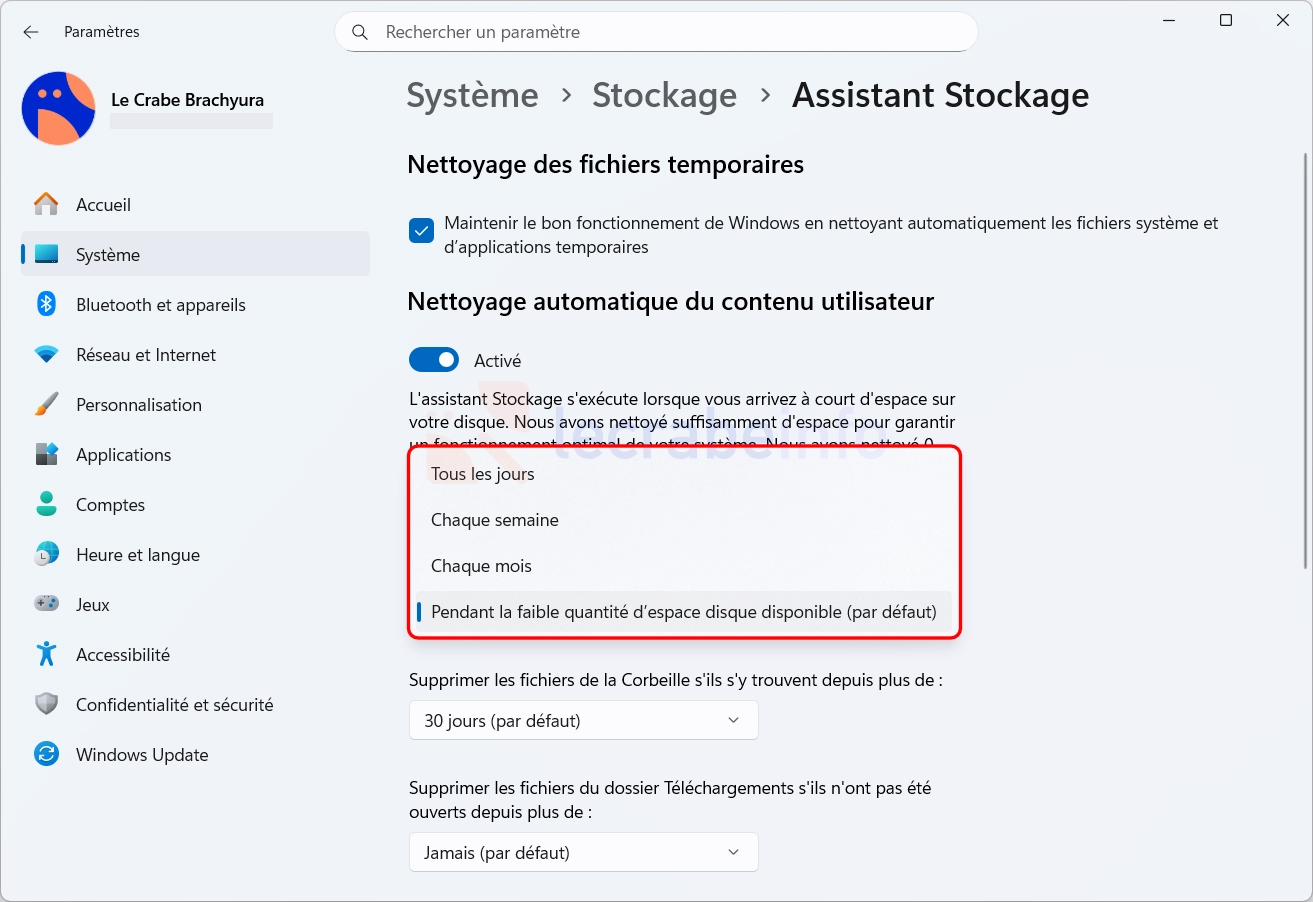Open the Windows Update icon
The image size is (1313, 902).
[46, 755]
